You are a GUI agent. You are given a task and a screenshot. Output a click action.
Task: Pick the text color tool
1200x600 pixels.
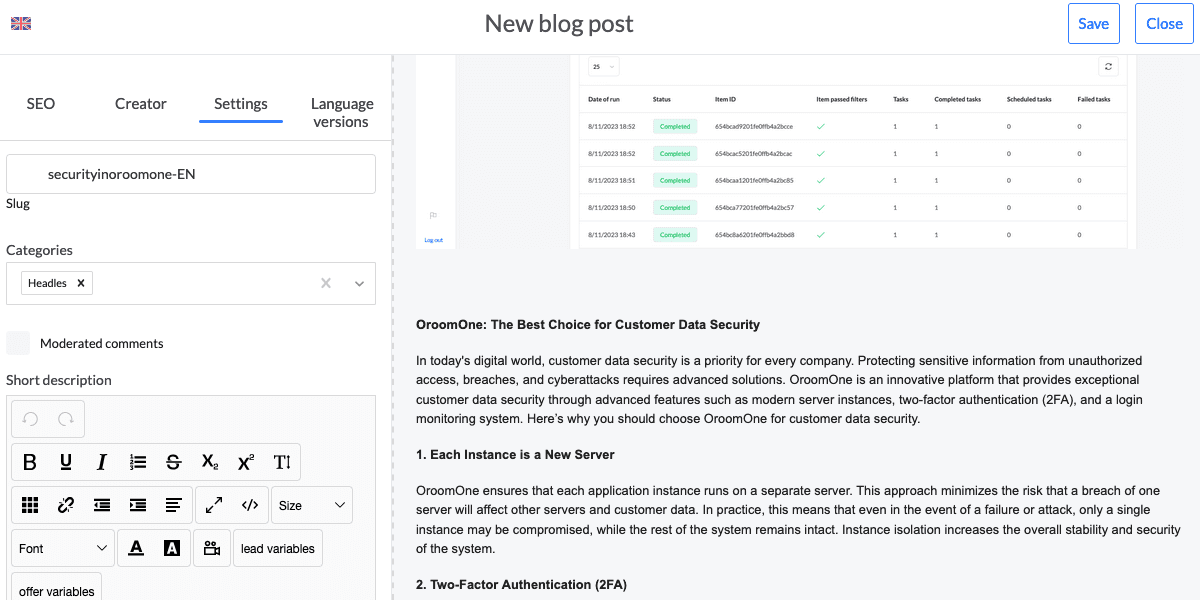click(x=136, y=548)
